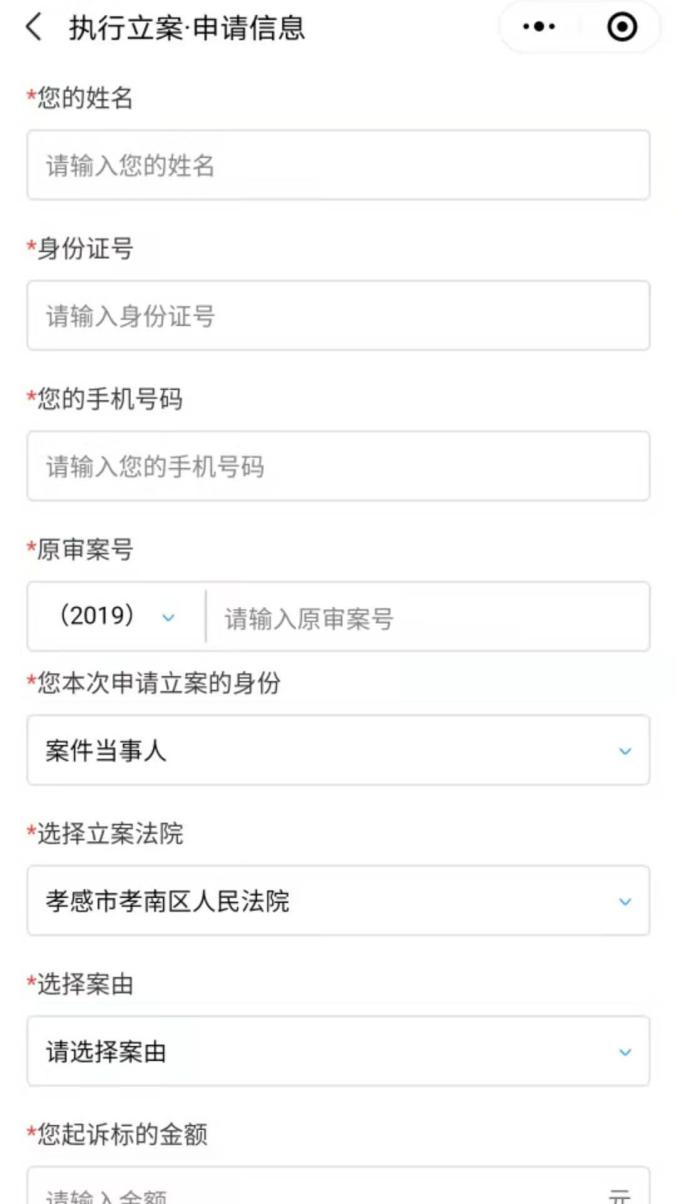677x1204 pixels.
Task: Click the 执行立案·申请信息 page title
Action: tap(186, 28)
